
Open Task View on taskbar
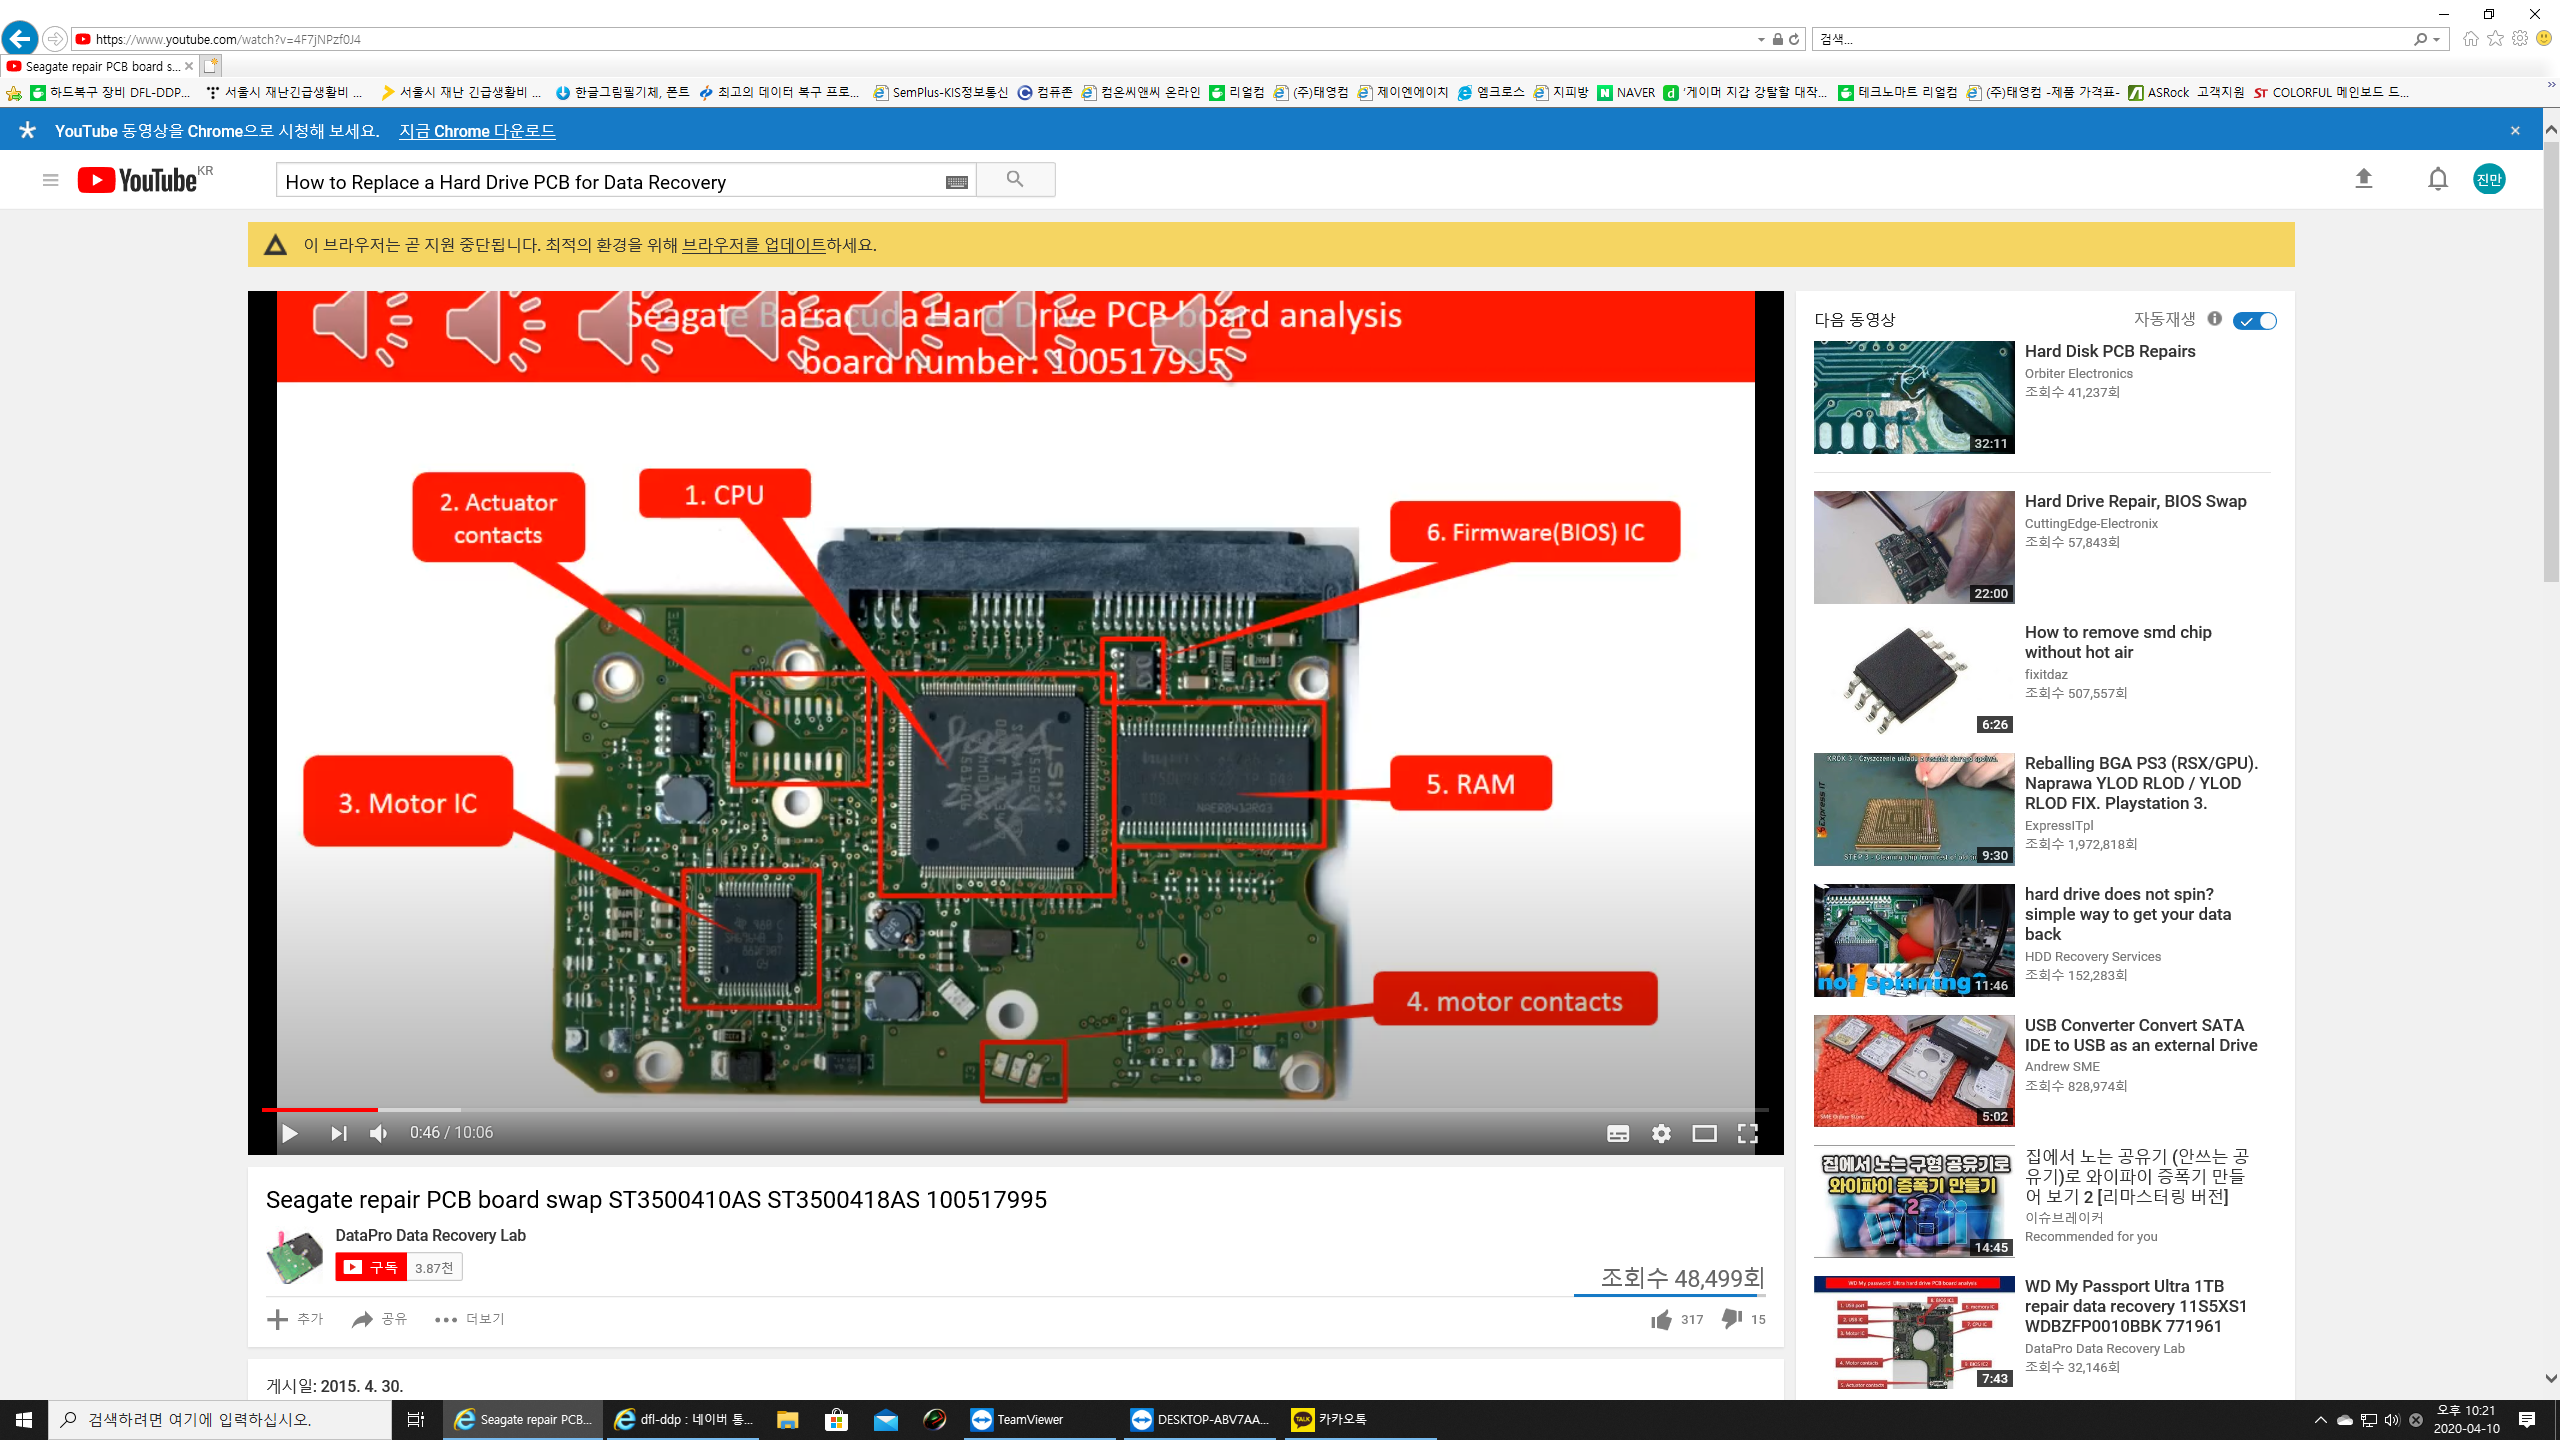click(x=416, y=1419)
